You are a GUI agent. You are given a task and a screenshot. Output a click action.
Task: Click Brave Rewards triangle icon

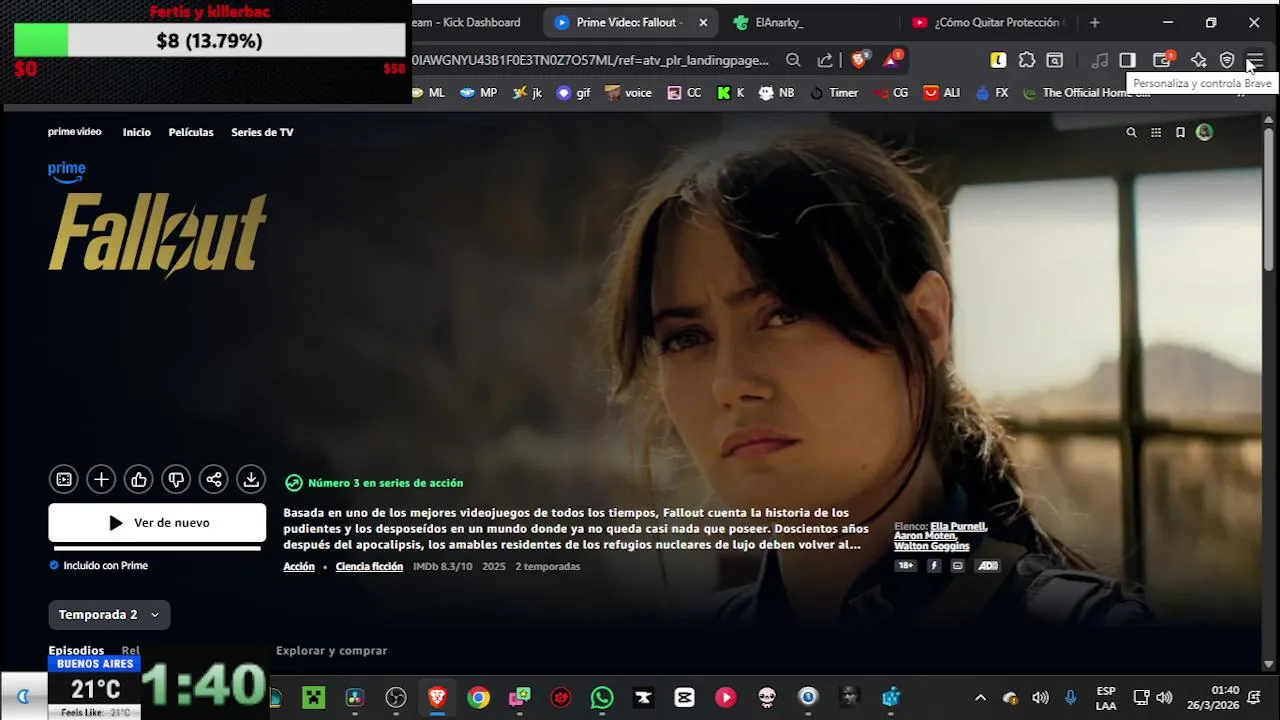[891, 60]
